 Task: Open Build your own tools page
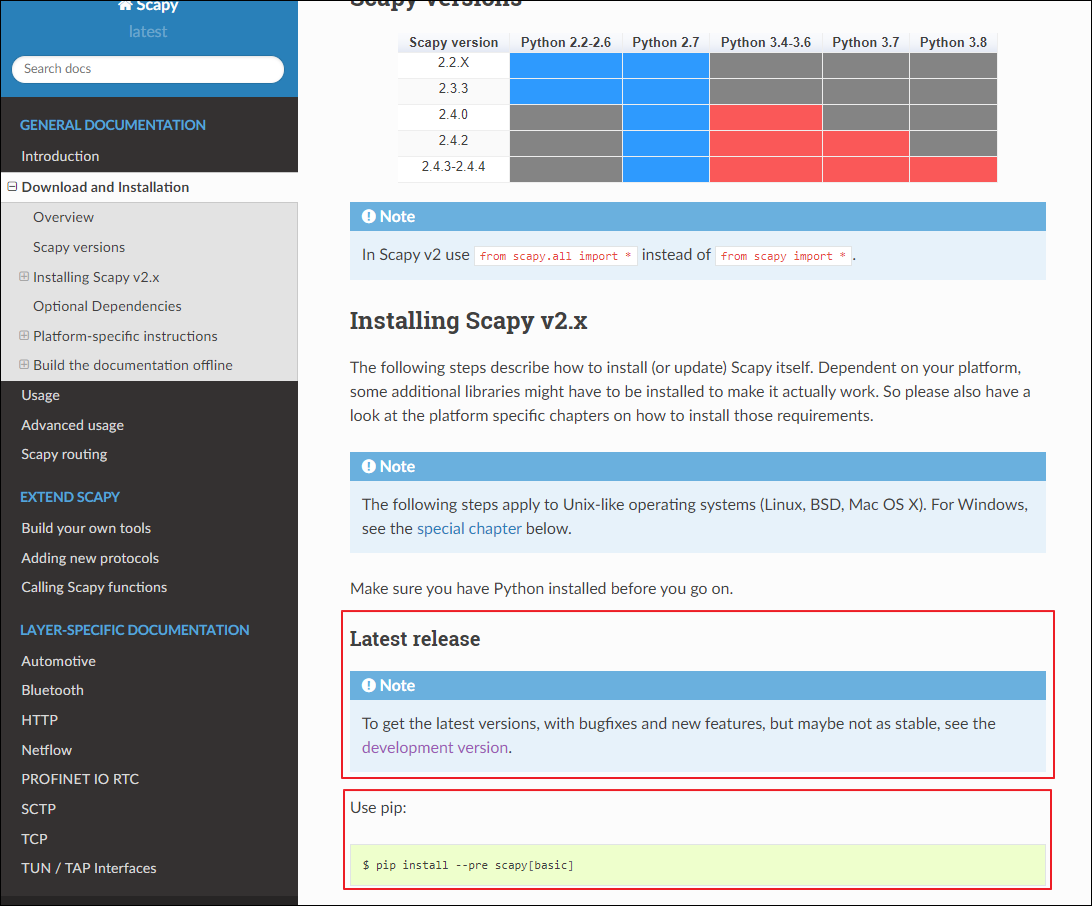click(x=86, y=529)
